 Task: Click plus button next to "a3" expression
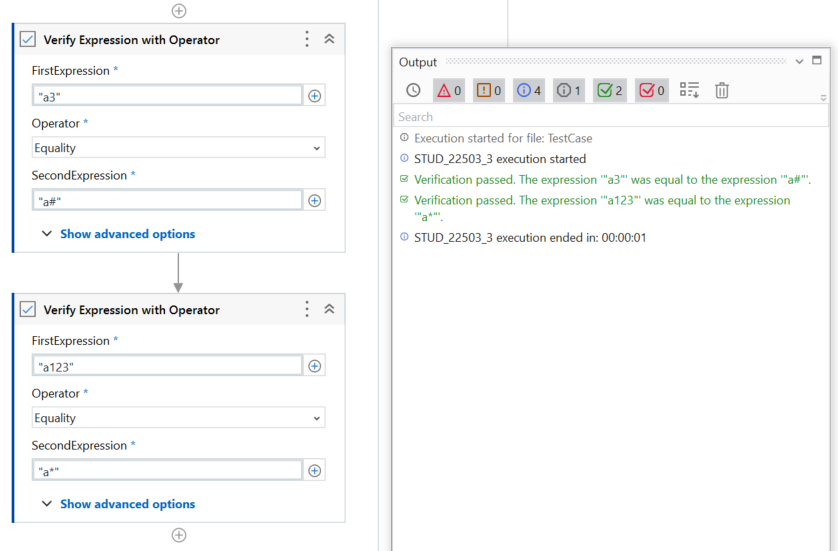314,96
